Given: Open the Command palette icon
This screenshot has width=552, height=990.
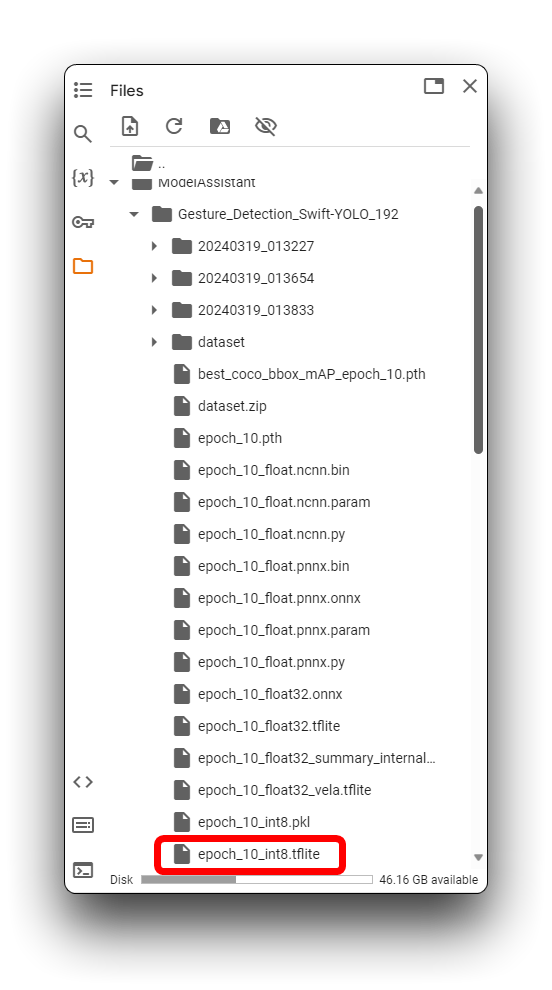Looking at the screenshot, I should [x=83, y=825].
